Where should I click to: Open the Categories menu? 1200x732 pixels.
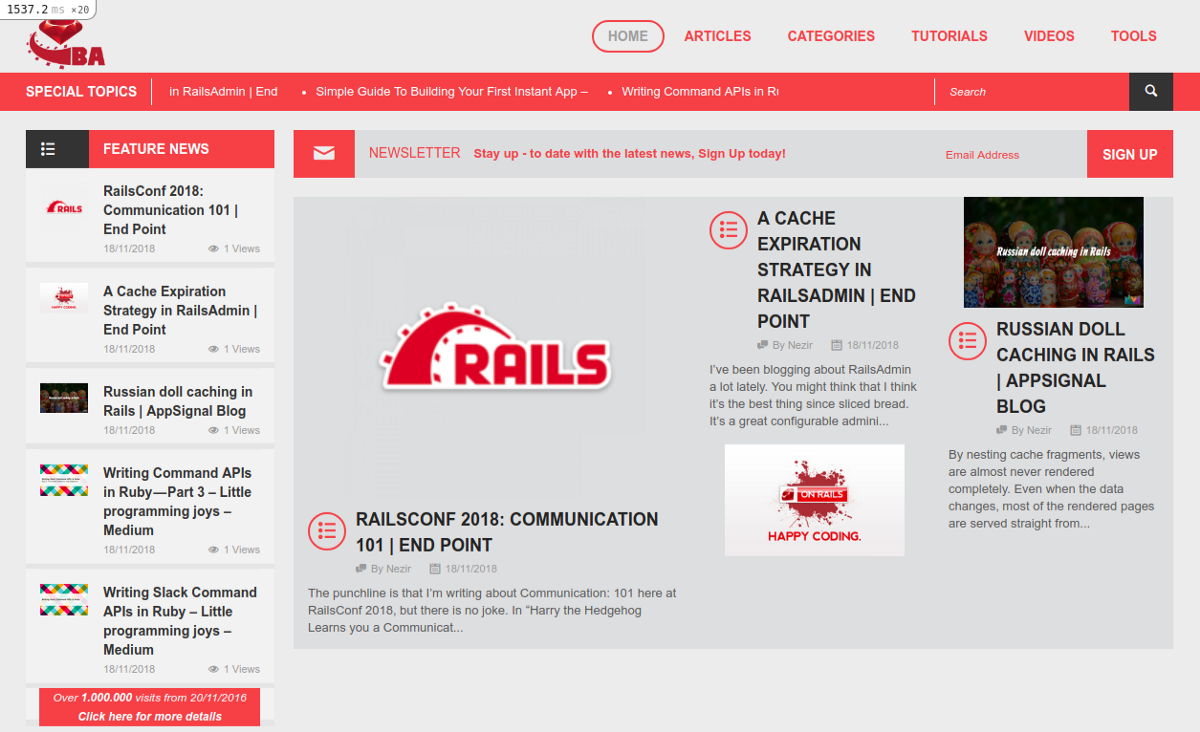[831, 36]
